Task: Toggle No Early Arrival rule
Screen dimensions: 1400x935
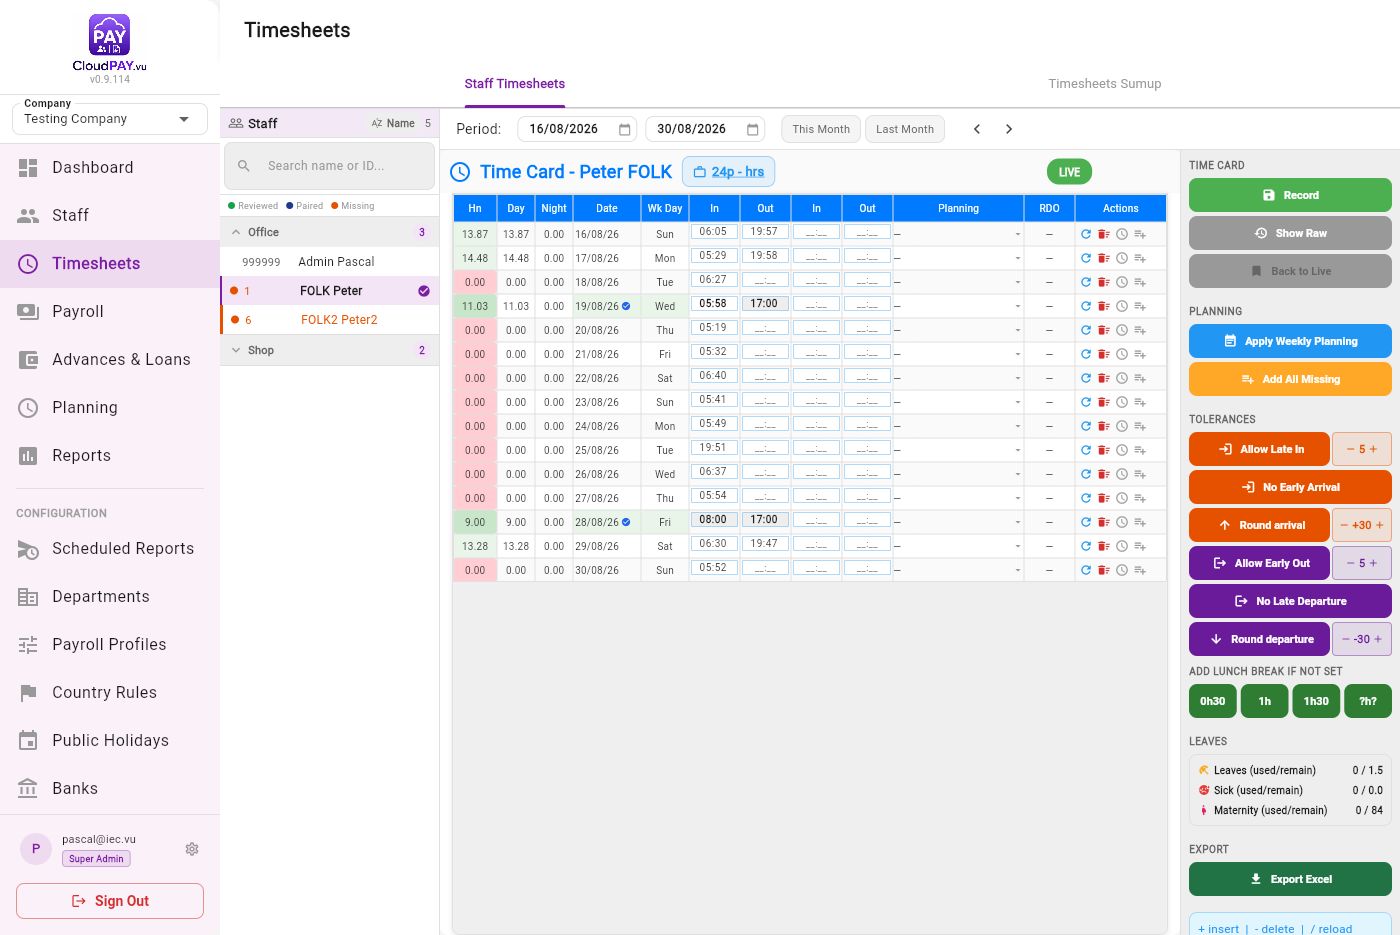Action: click(x=1290, y=487)
